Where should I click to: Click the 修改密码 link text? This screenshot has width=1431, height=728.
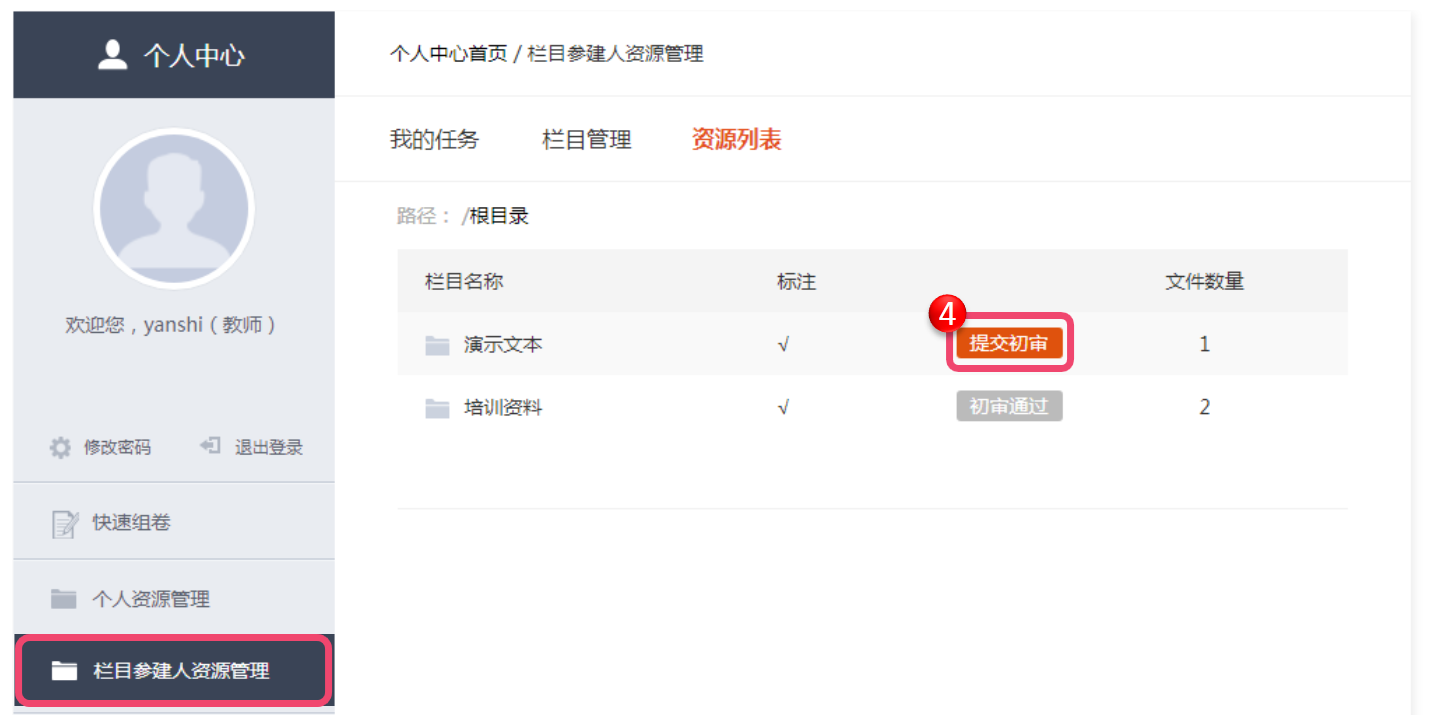point(117,447)
